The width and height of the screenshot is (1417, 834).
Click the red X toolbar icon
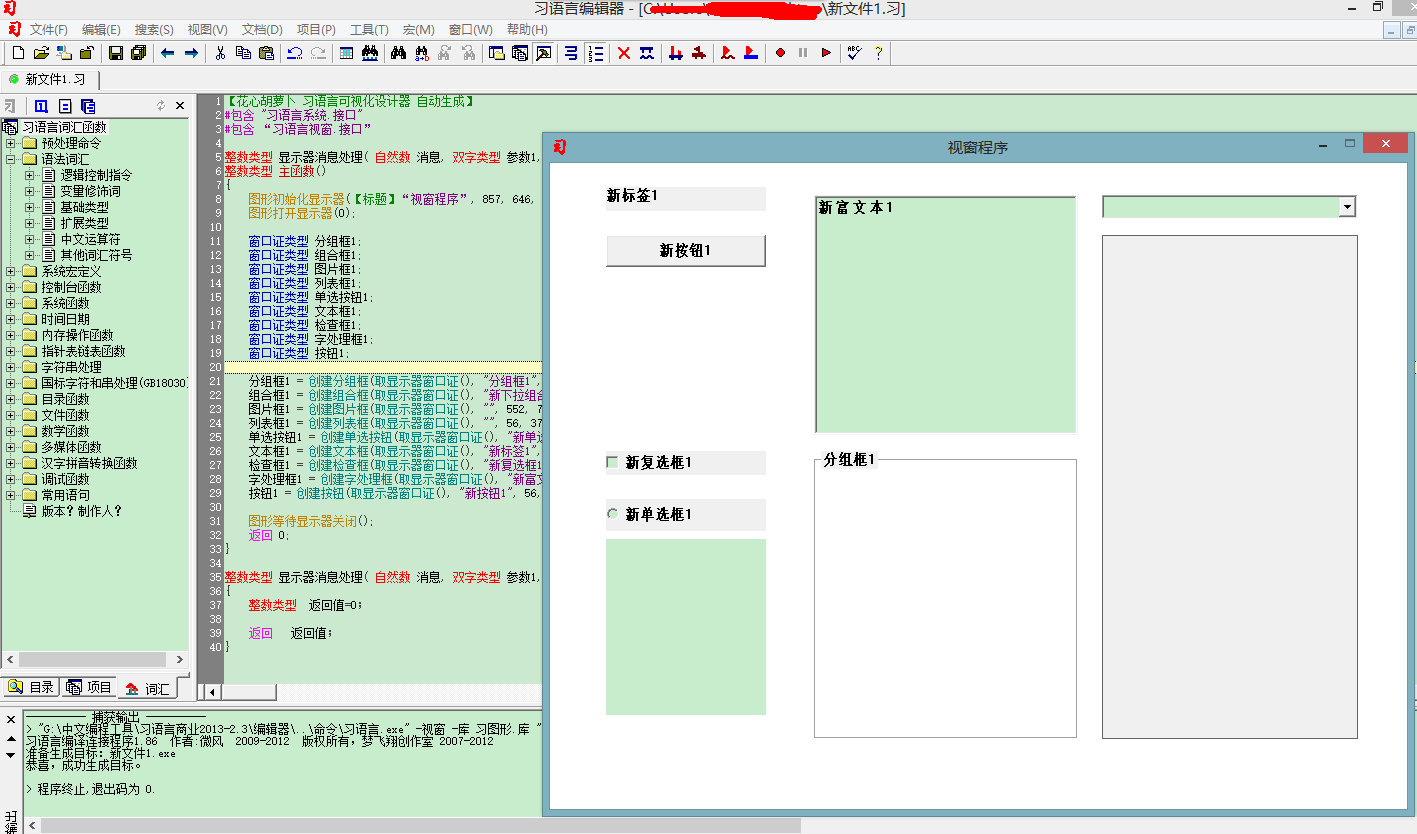point(624,53)
